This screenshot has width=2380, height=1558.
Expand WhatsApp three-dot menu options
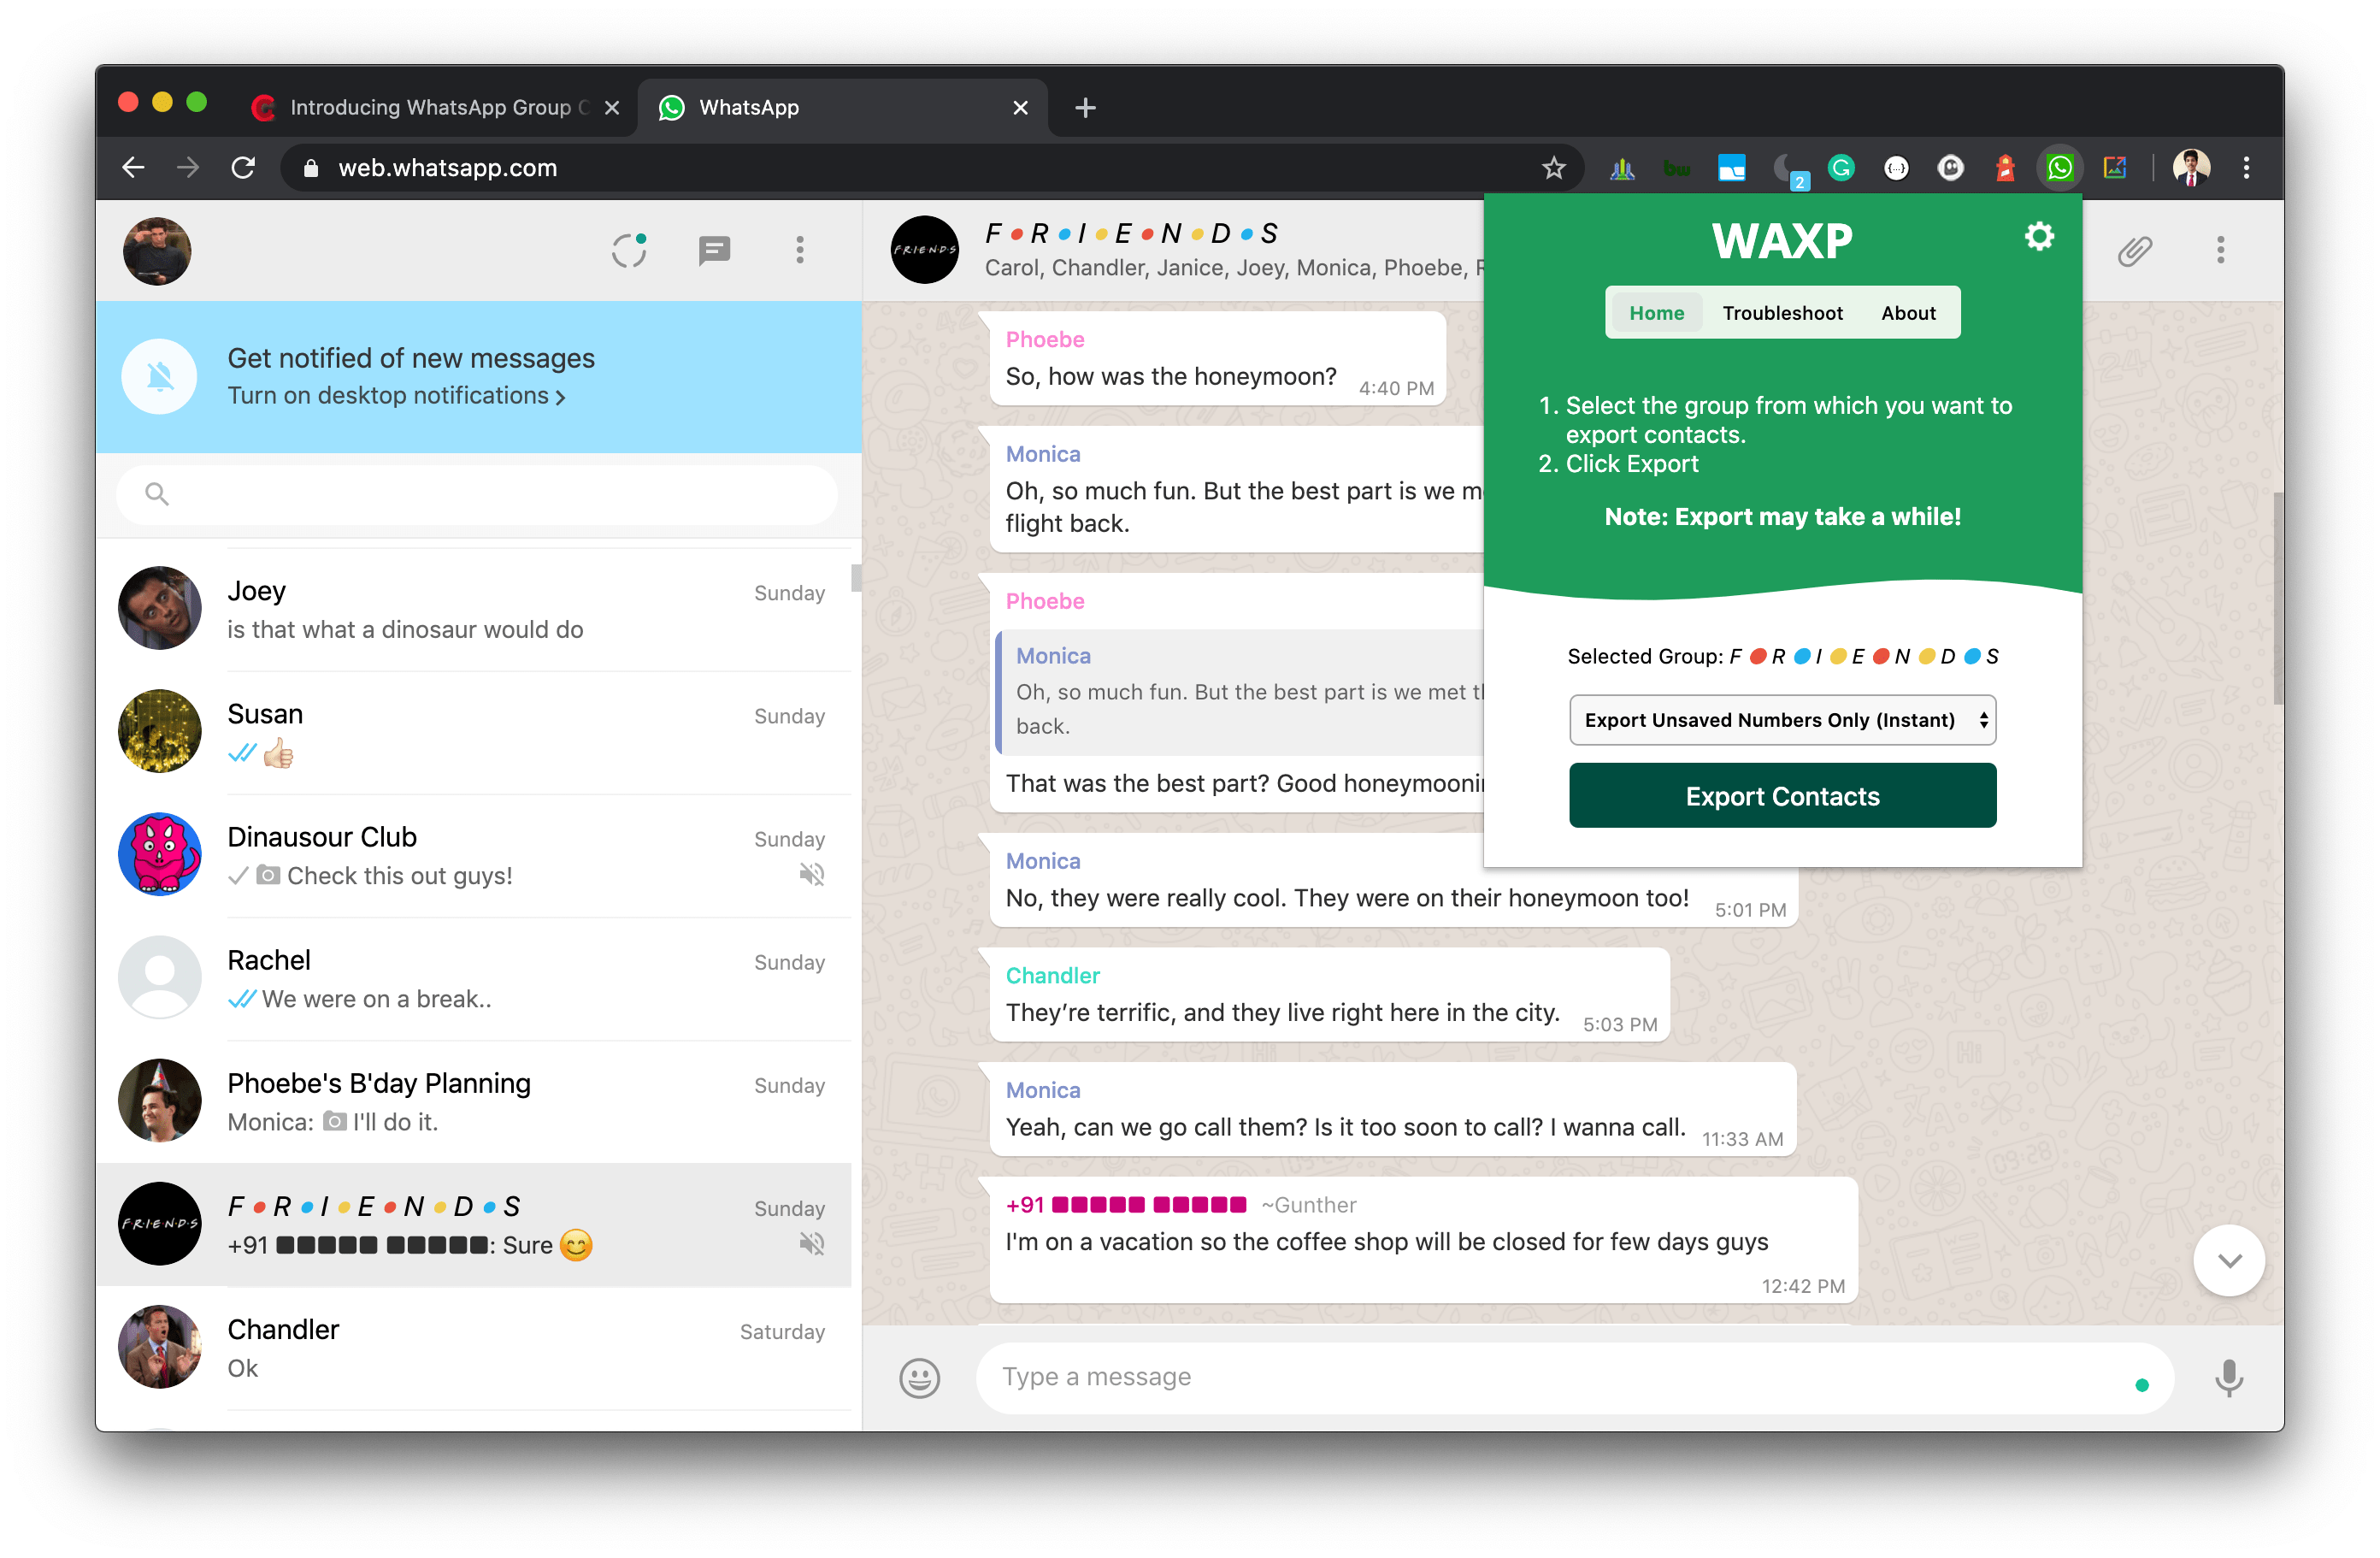click(x=799, y=251)
